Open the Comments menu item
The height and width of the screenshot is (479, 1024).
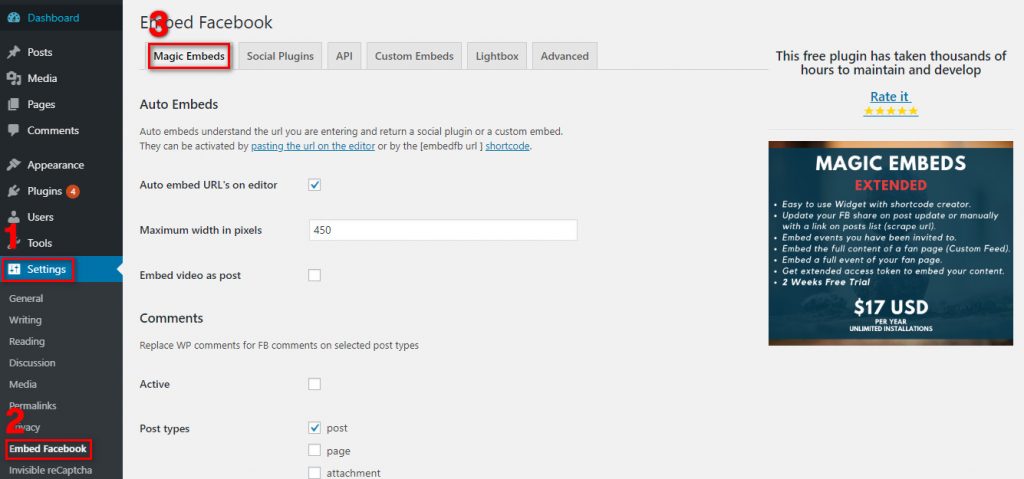pos(53,131)
